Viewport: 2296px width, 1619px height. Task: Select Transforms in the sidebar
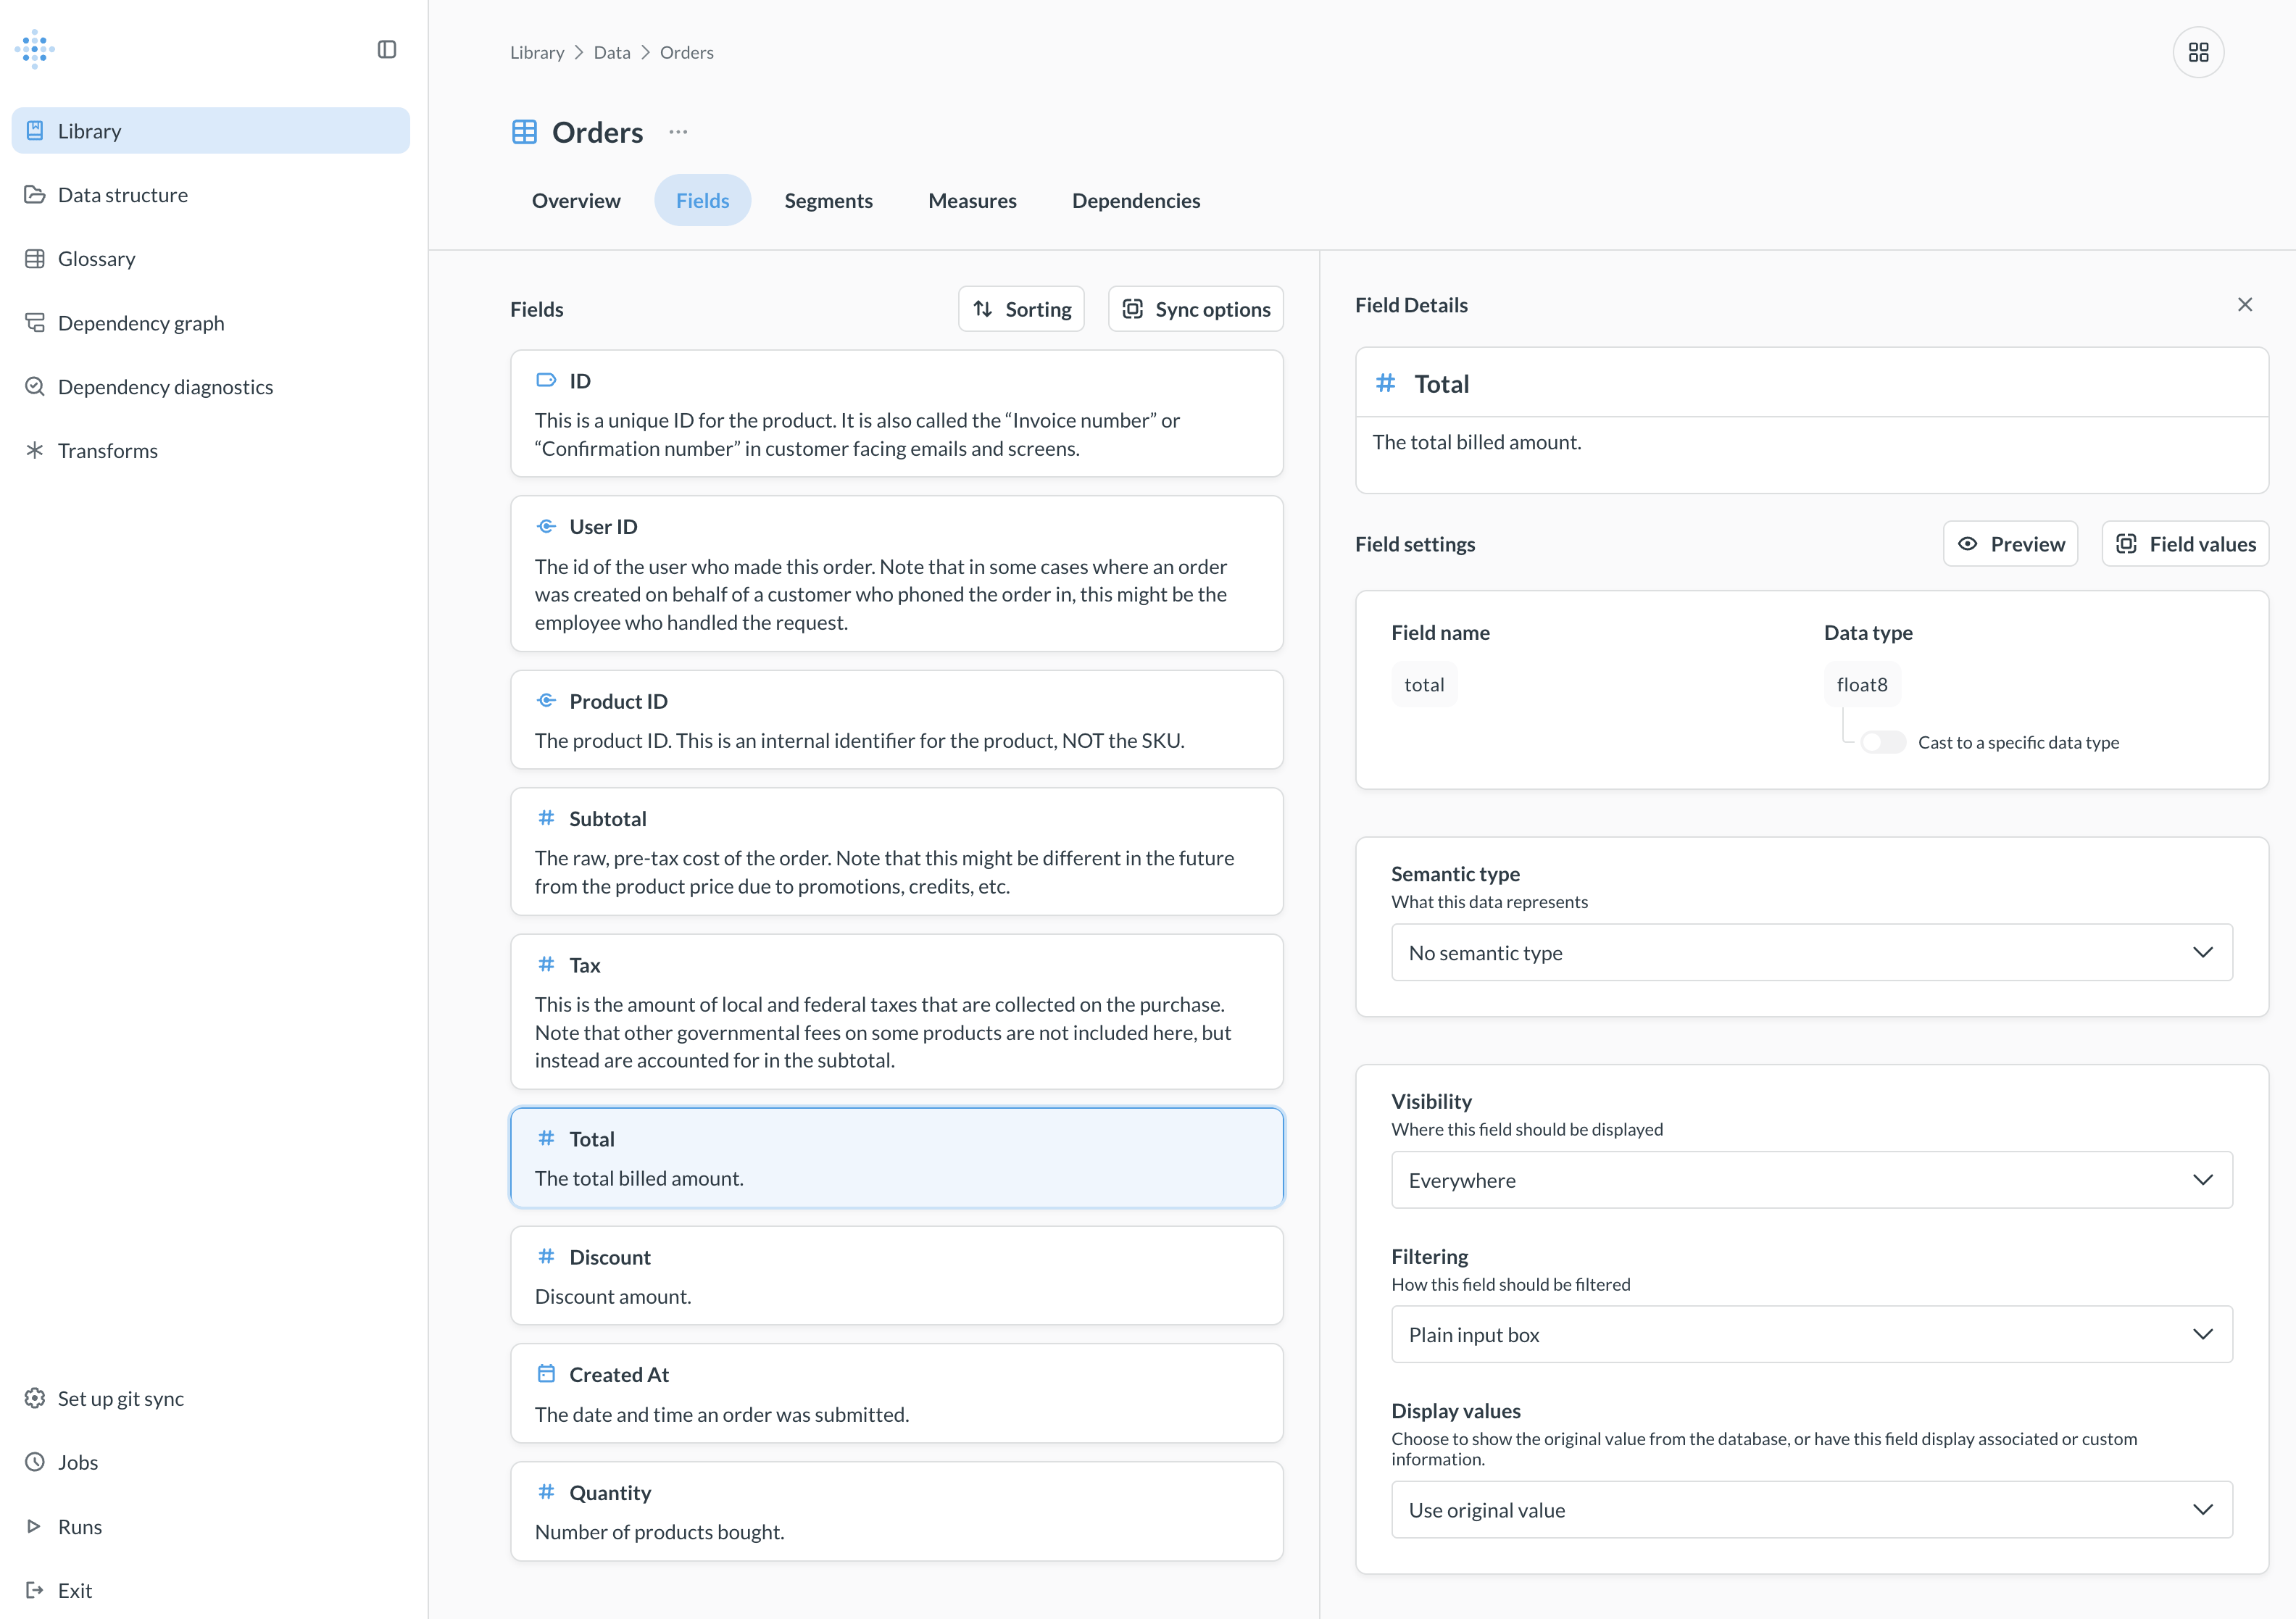pos(108,450)
